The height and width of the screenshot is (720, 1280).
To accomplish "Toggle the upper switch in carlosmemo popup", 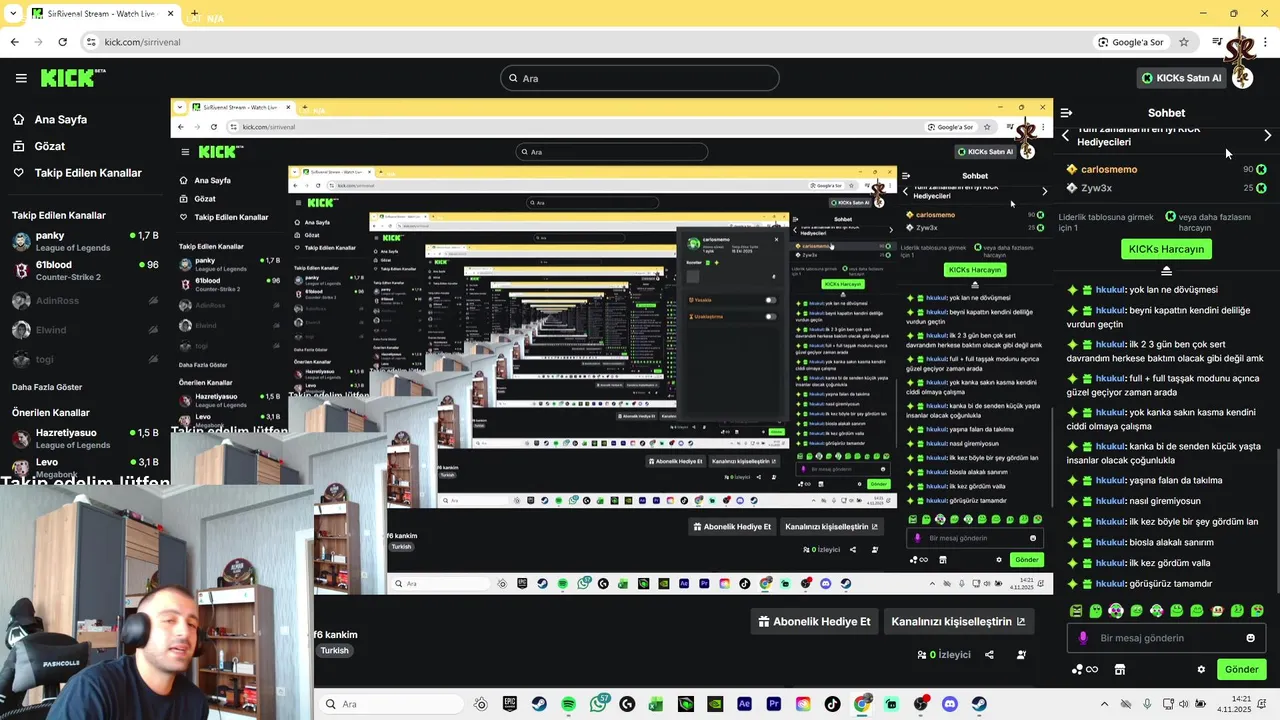I will (770, 300).
